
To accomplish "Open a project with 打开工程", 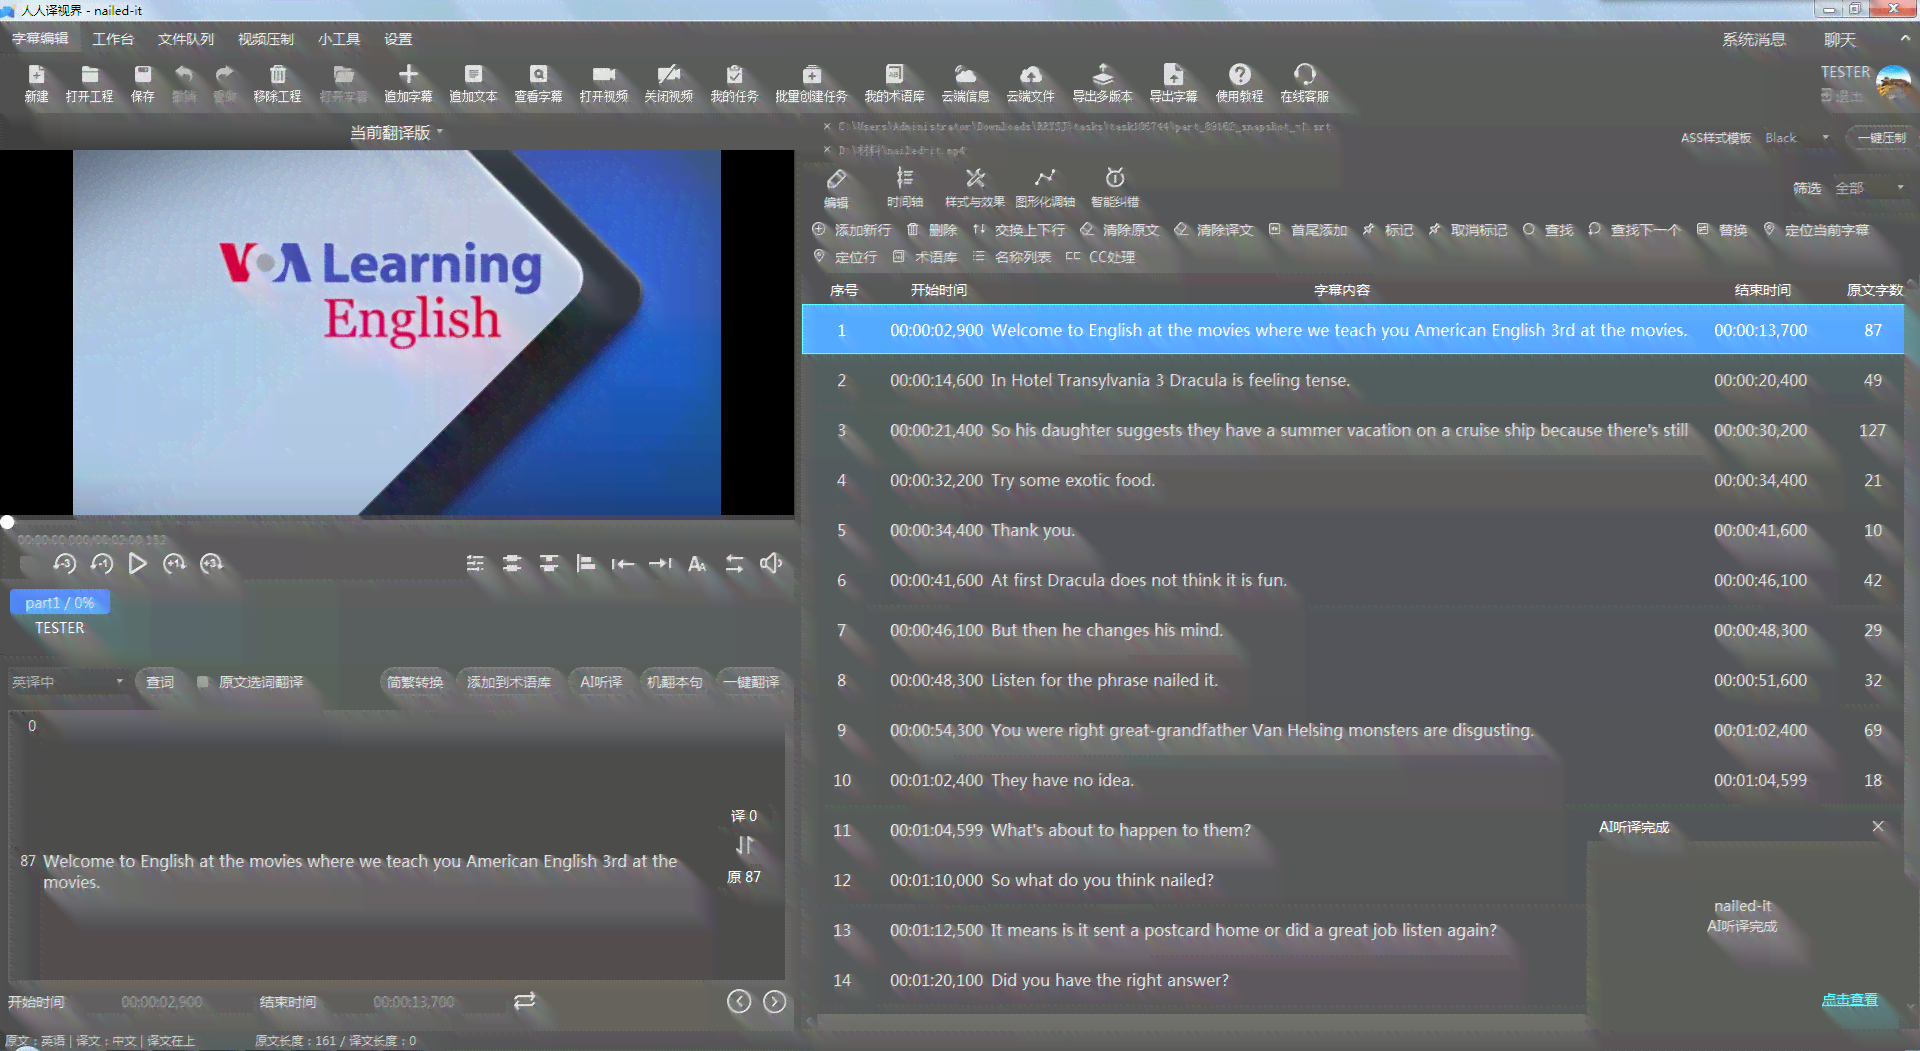I will pyautogui.click(x=89, y=83).
